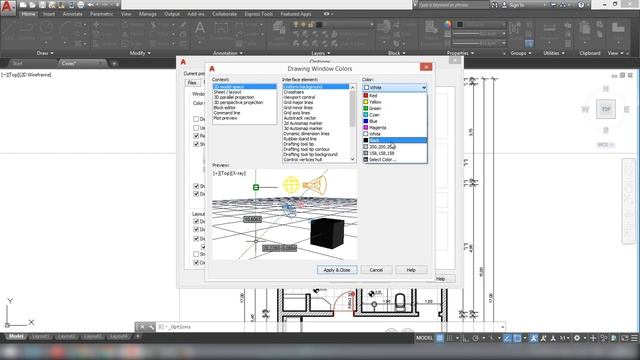
Task: Click the Layer Properties icon in ribbon
Action: (279, 31)
